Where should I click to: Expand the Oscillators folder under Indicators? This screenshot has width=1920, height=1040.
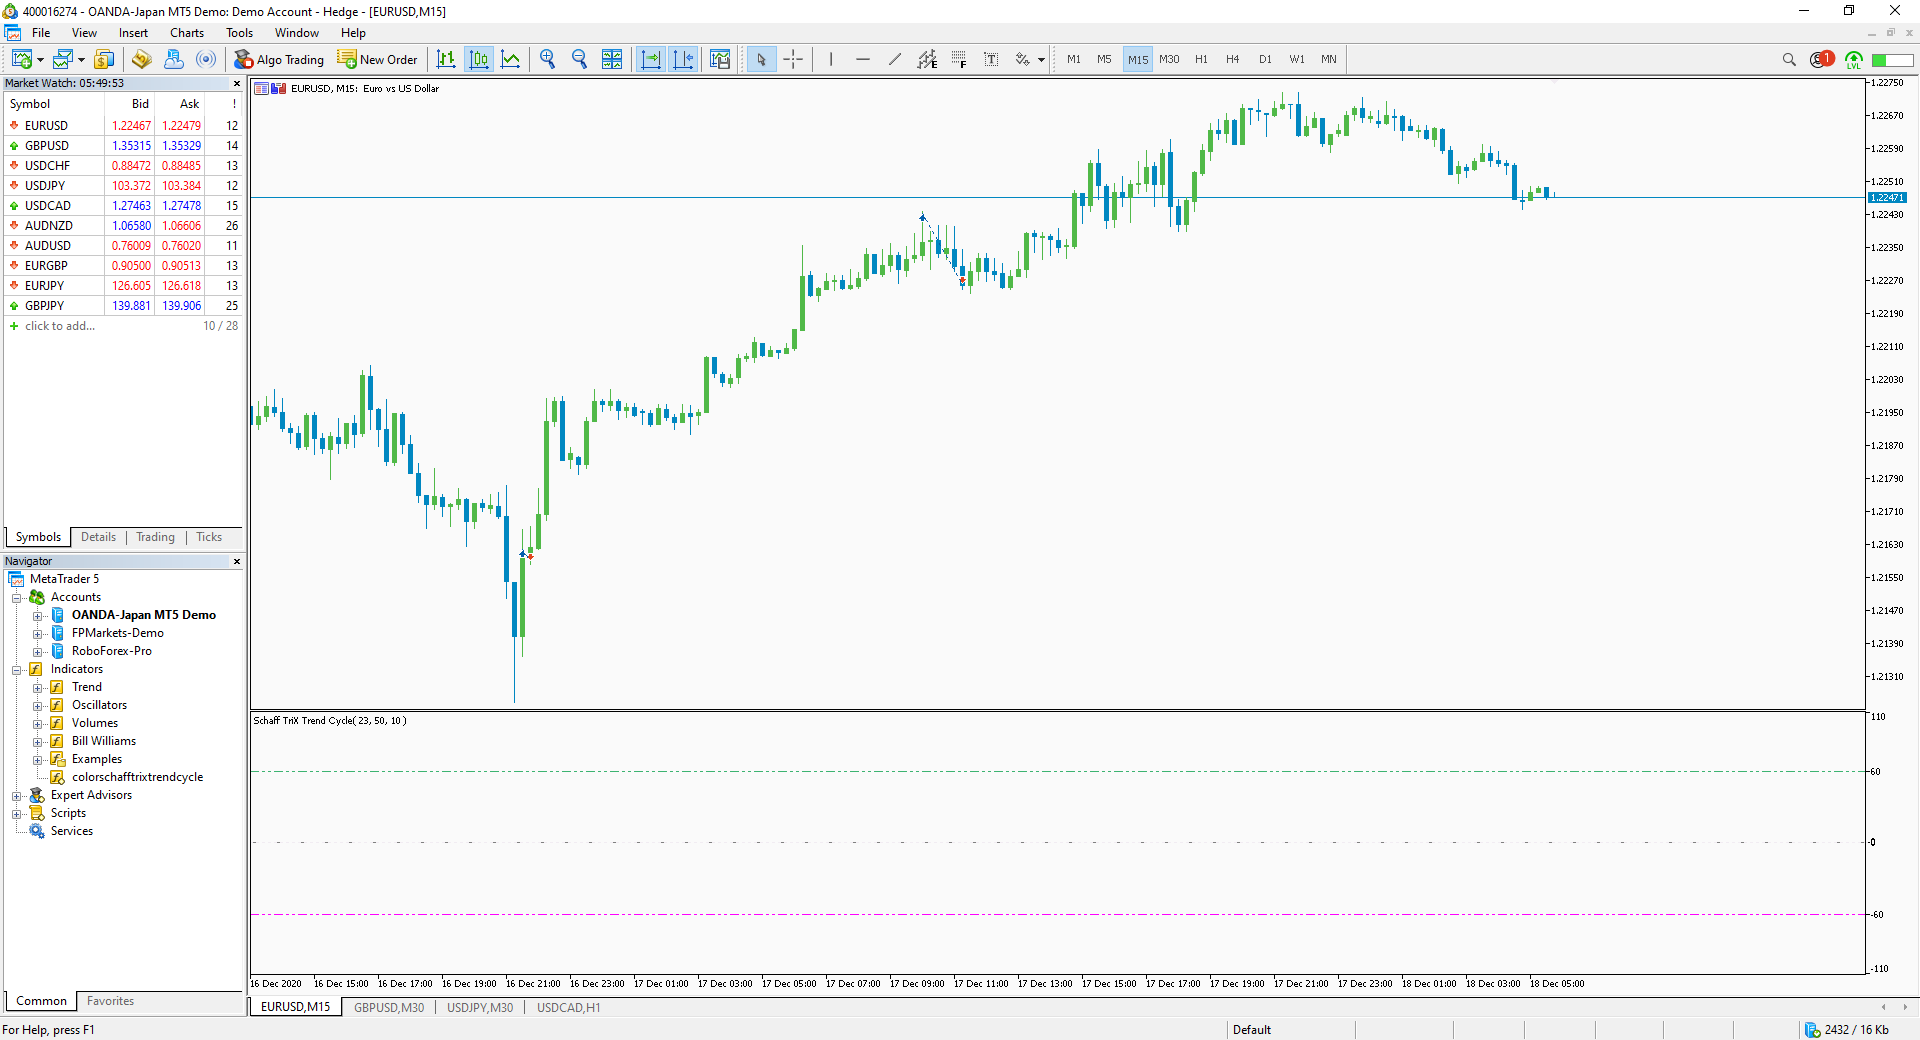point(38,704)
